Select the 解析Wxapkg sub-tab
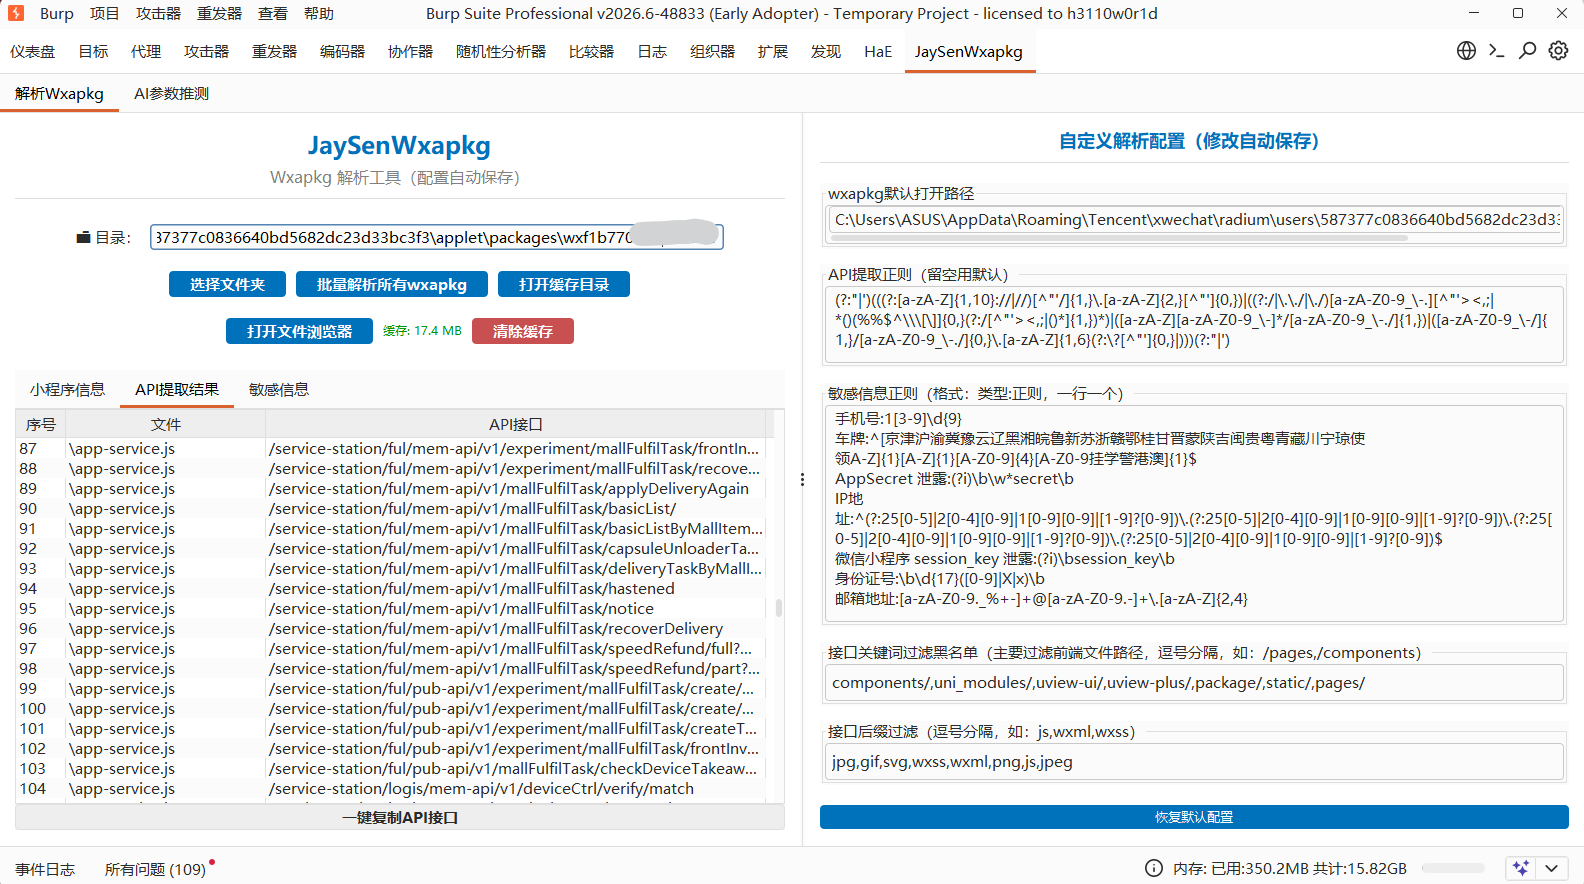Image resolution: width=1584 pixels, height=884 pixels. coord(59,93)
